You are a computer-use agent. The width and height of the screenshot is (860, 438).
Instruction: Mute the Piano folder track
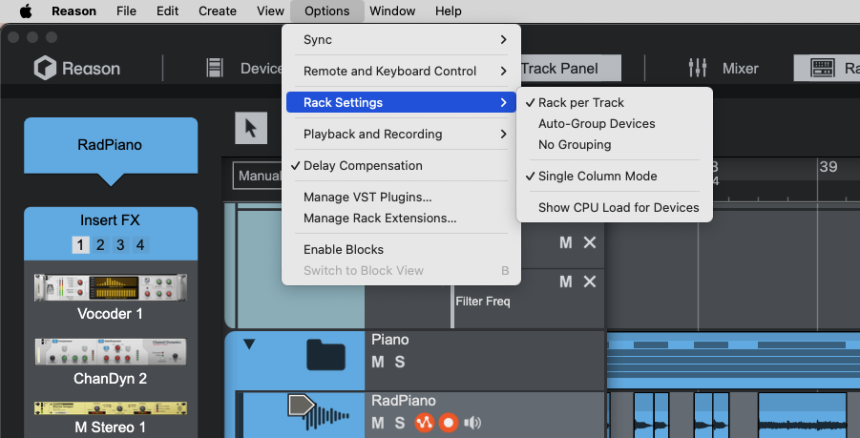click(377, 362)
